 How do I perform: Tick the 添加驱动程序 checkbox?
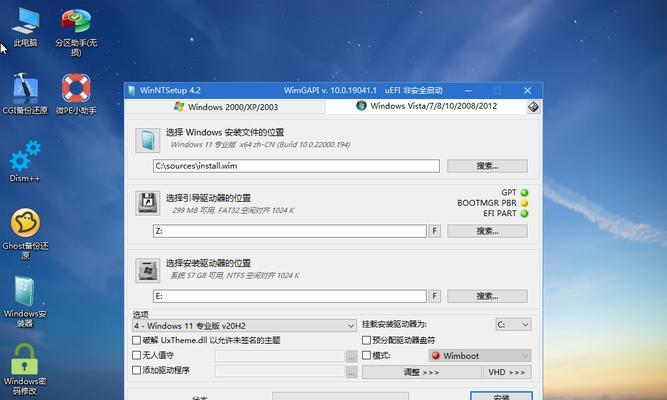point(137,370)
